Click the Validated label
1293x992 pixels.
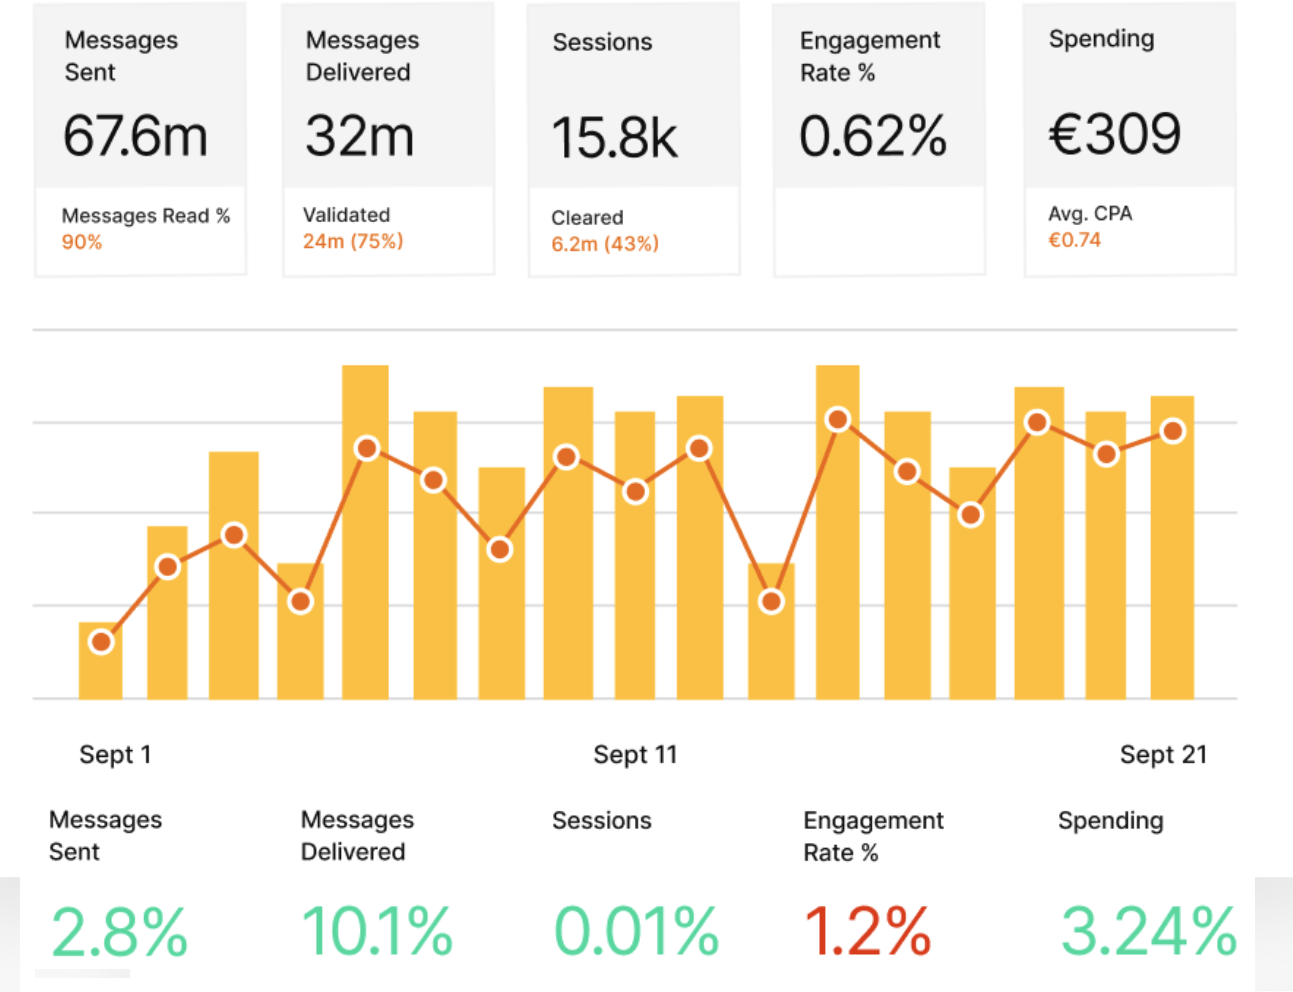[x=346, y=215]
